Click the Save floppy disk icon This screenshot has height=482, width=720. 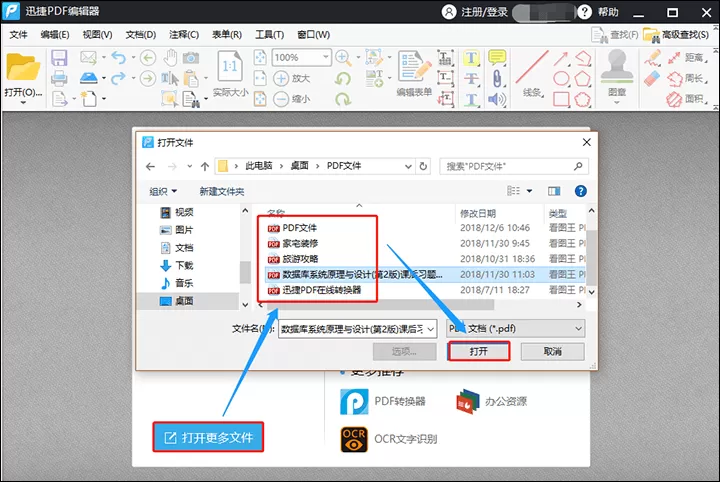(59, 58)
